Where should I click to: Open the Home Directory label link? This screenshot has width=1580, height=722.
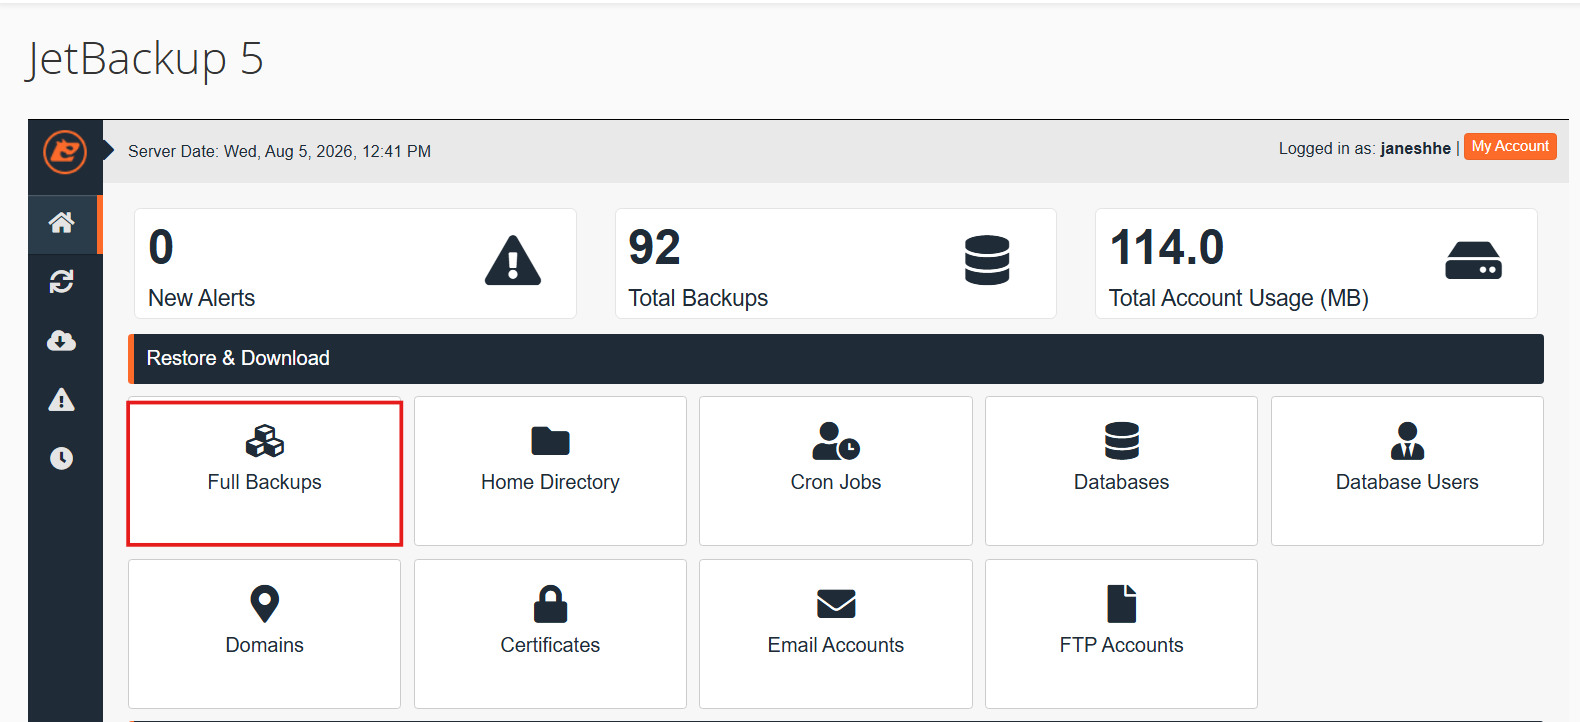(x=550, y=482)
